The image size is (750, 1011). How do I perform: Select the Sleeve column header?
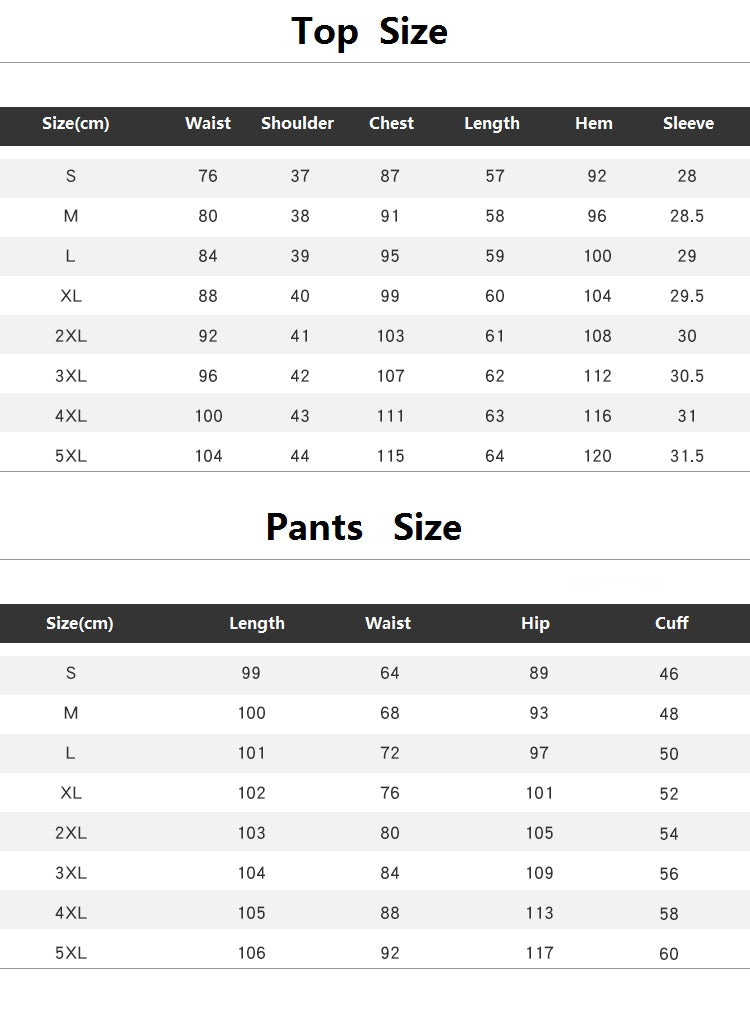tap(688, 123)
